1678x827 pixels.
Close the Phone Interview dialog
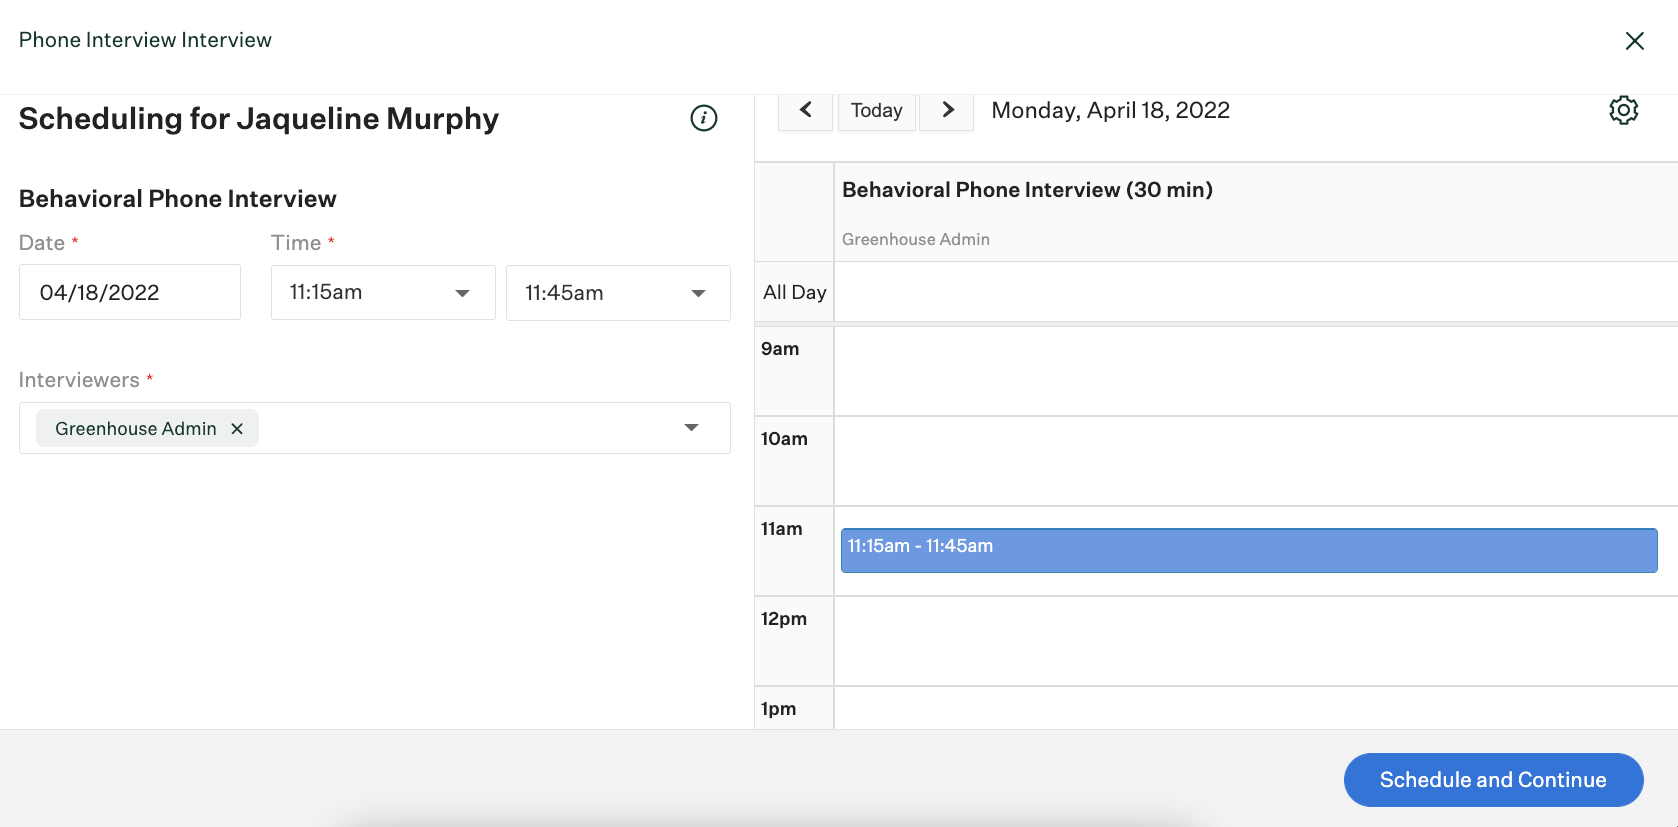[x=1634, y=41]
